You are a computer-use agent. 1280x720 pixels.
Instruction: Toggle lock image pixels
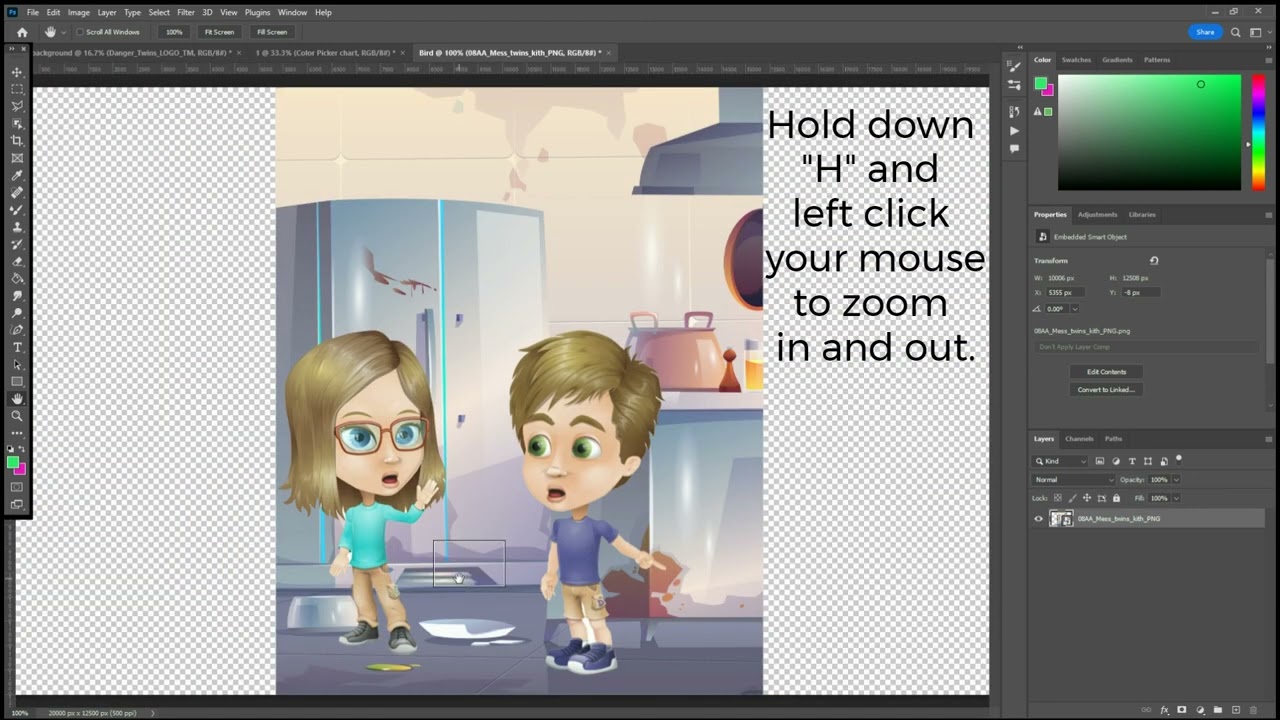click(1072, 498)
